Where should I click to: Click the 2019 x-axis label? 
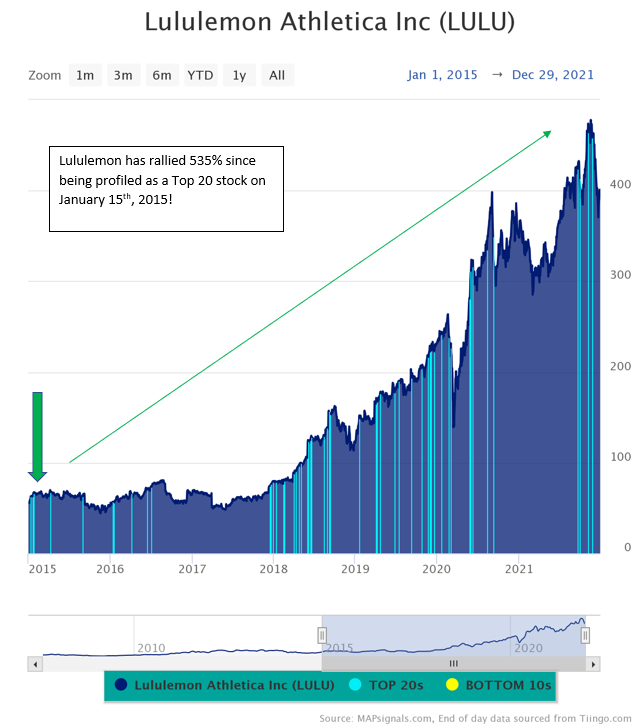355,569
